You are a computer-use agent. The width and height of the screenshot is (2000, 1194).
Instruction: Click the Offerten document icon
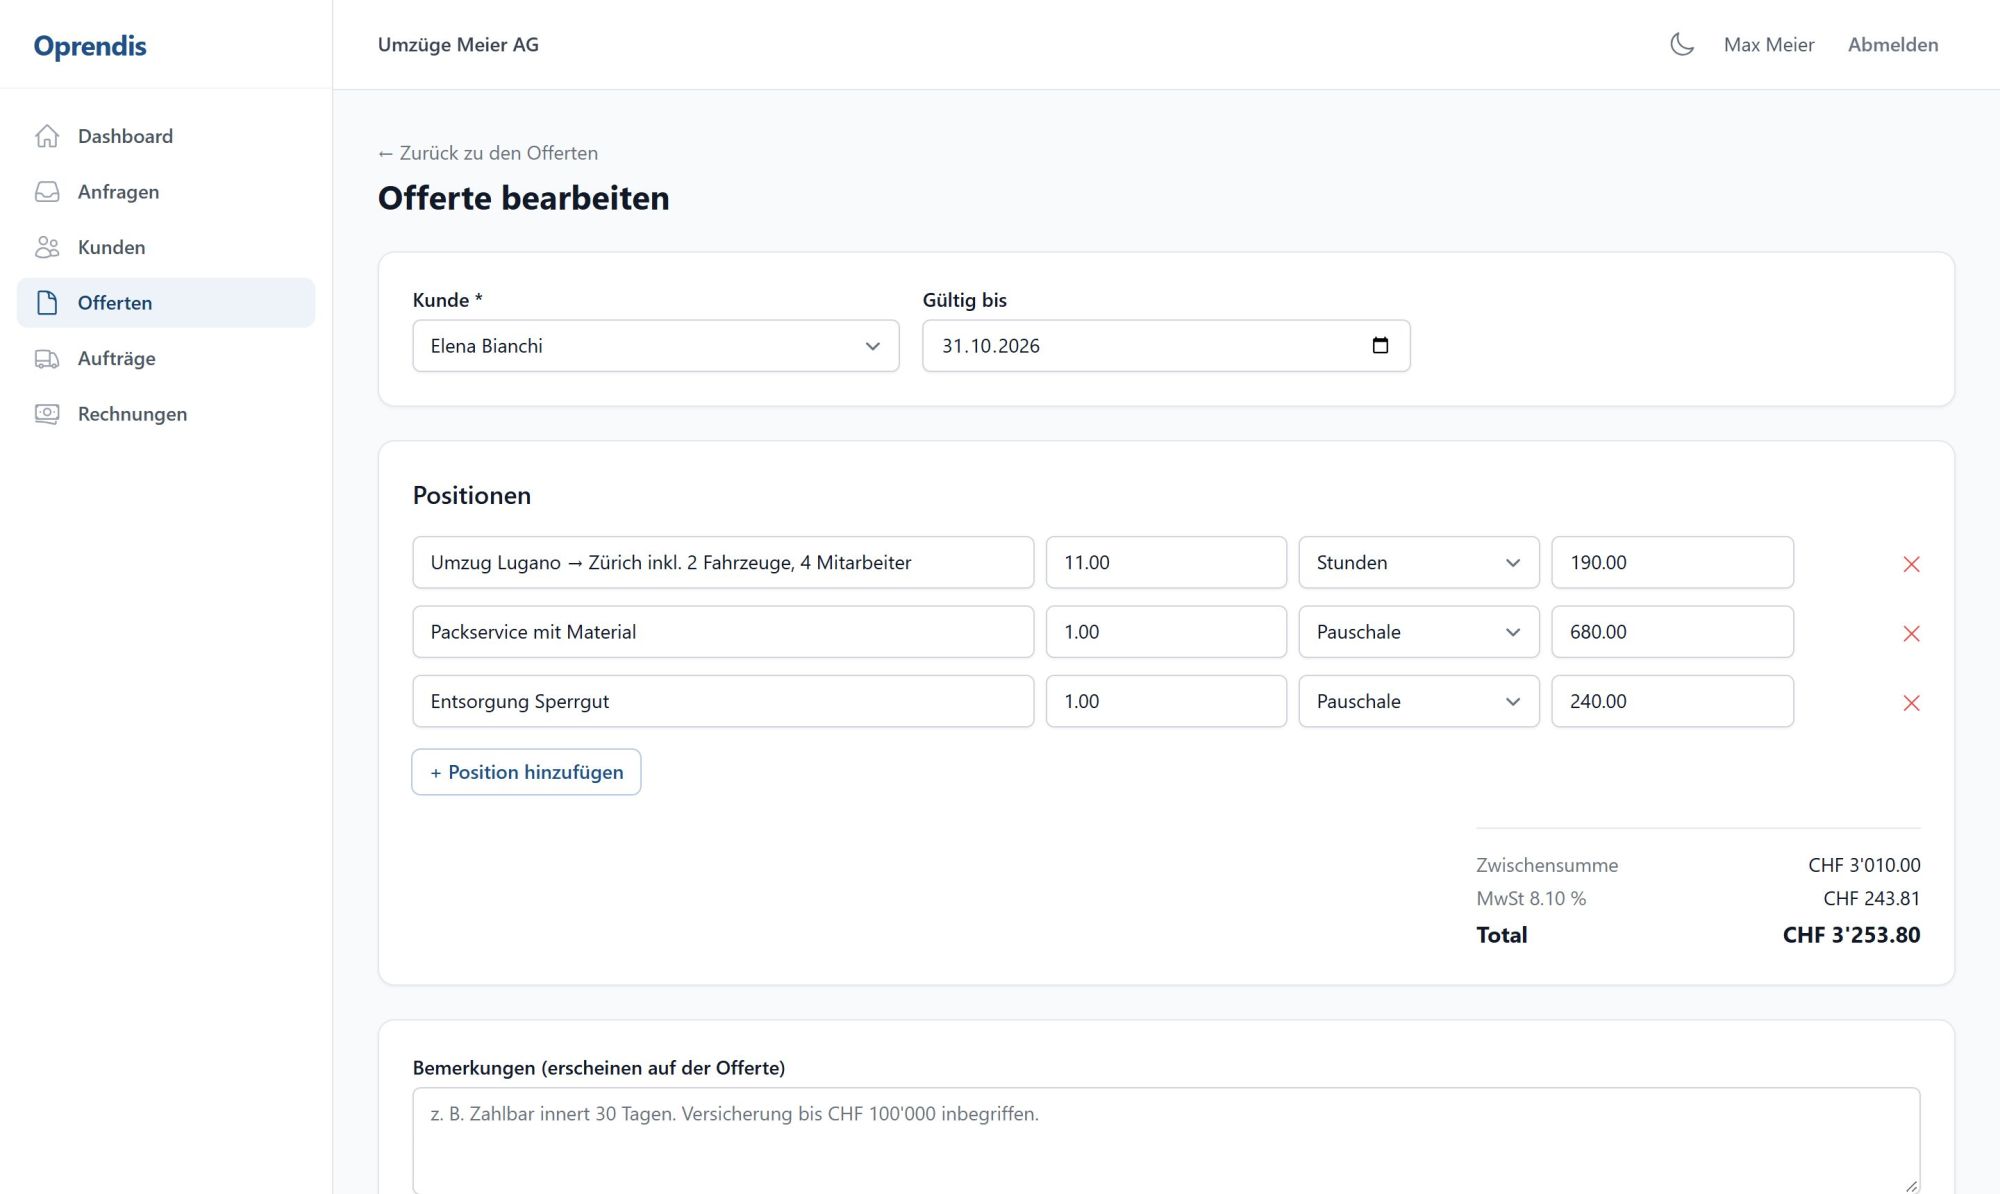47,303
